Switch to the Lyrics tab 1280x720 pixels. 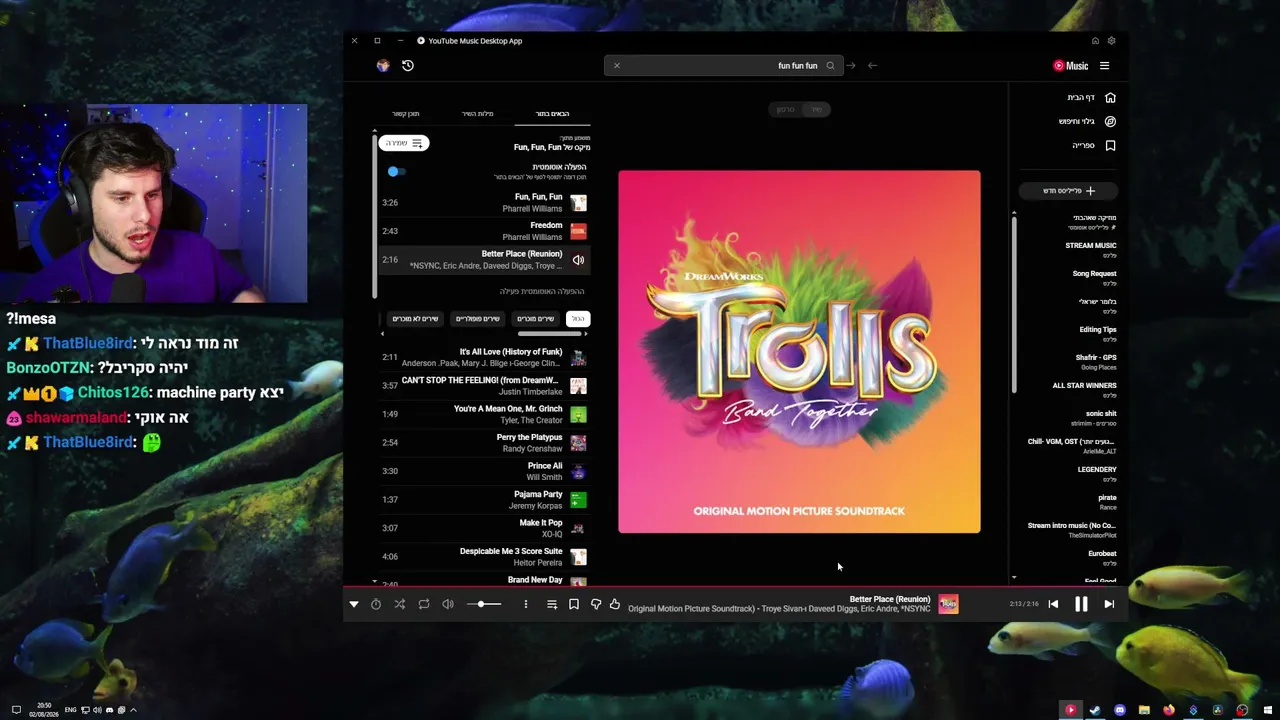(478, 114)
